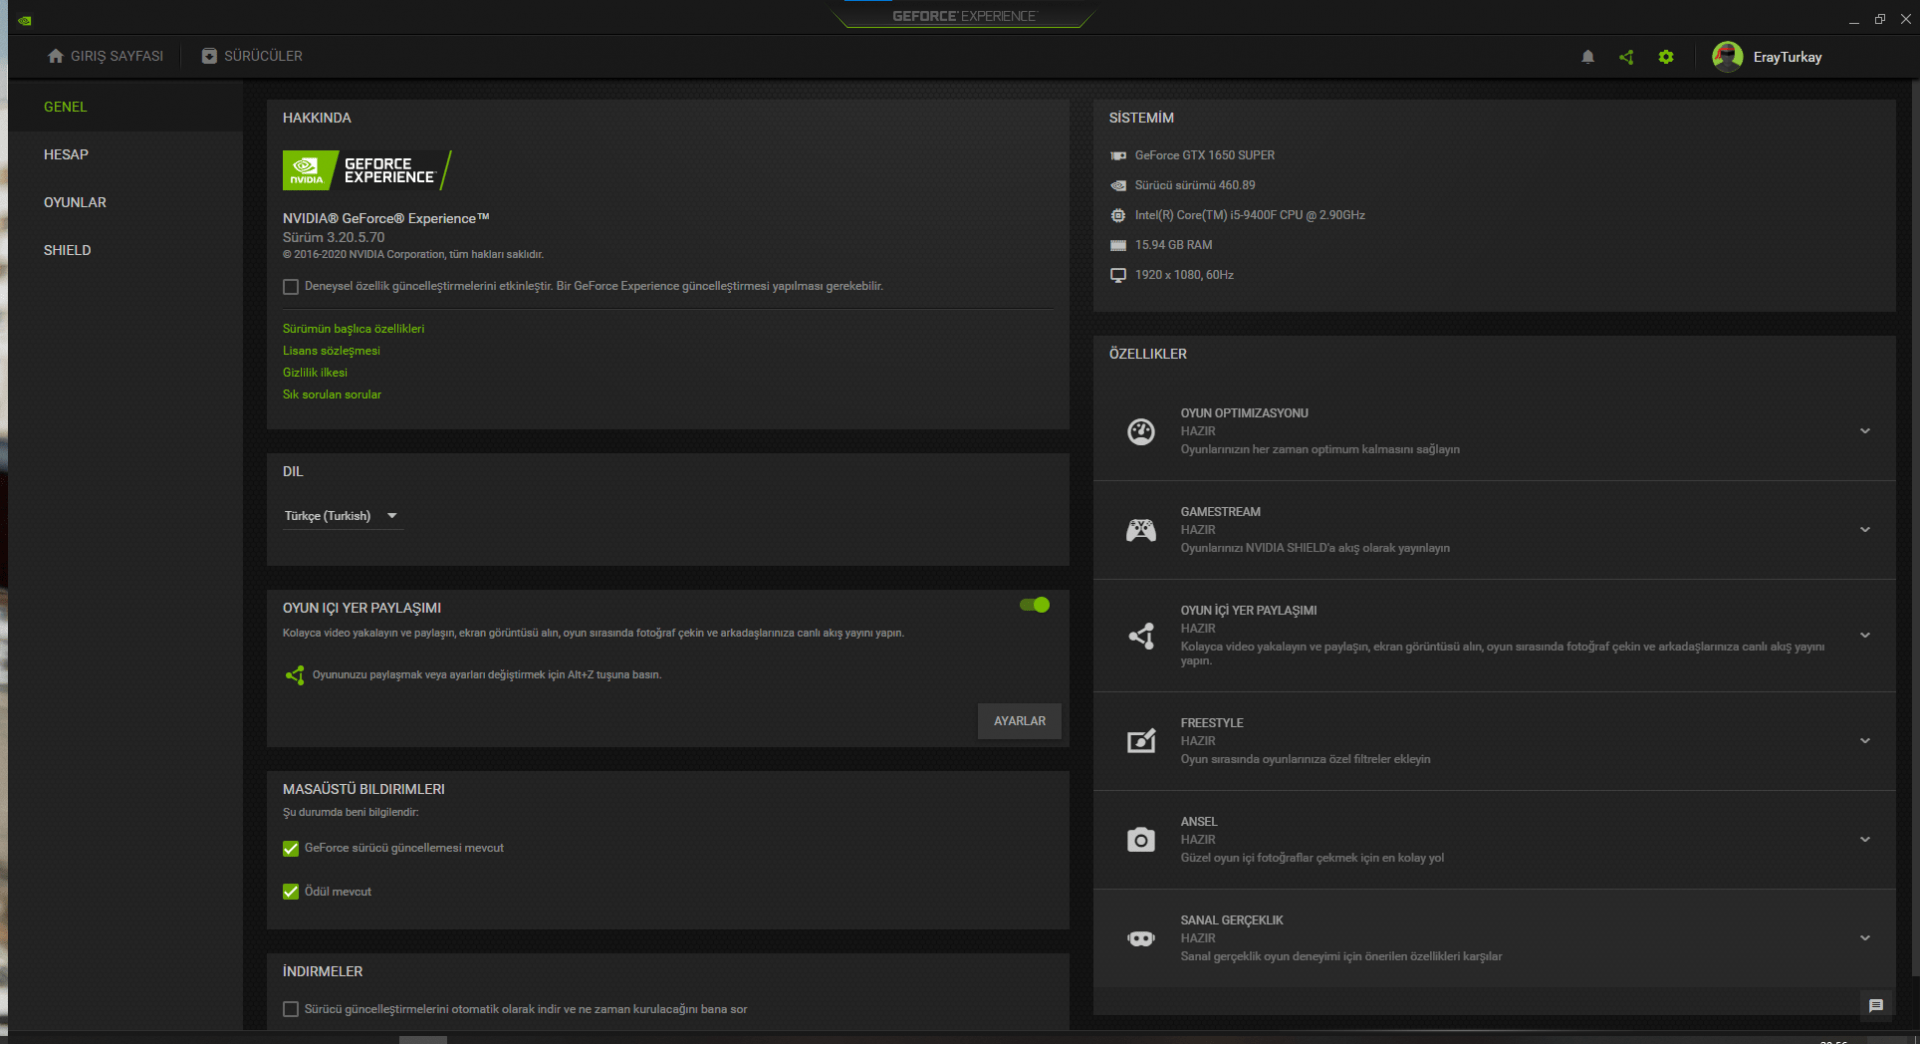The height and width of the screenshot is (1044, 1920).
Task: Click the share icon in Özellikler list
Action: 1141,635
